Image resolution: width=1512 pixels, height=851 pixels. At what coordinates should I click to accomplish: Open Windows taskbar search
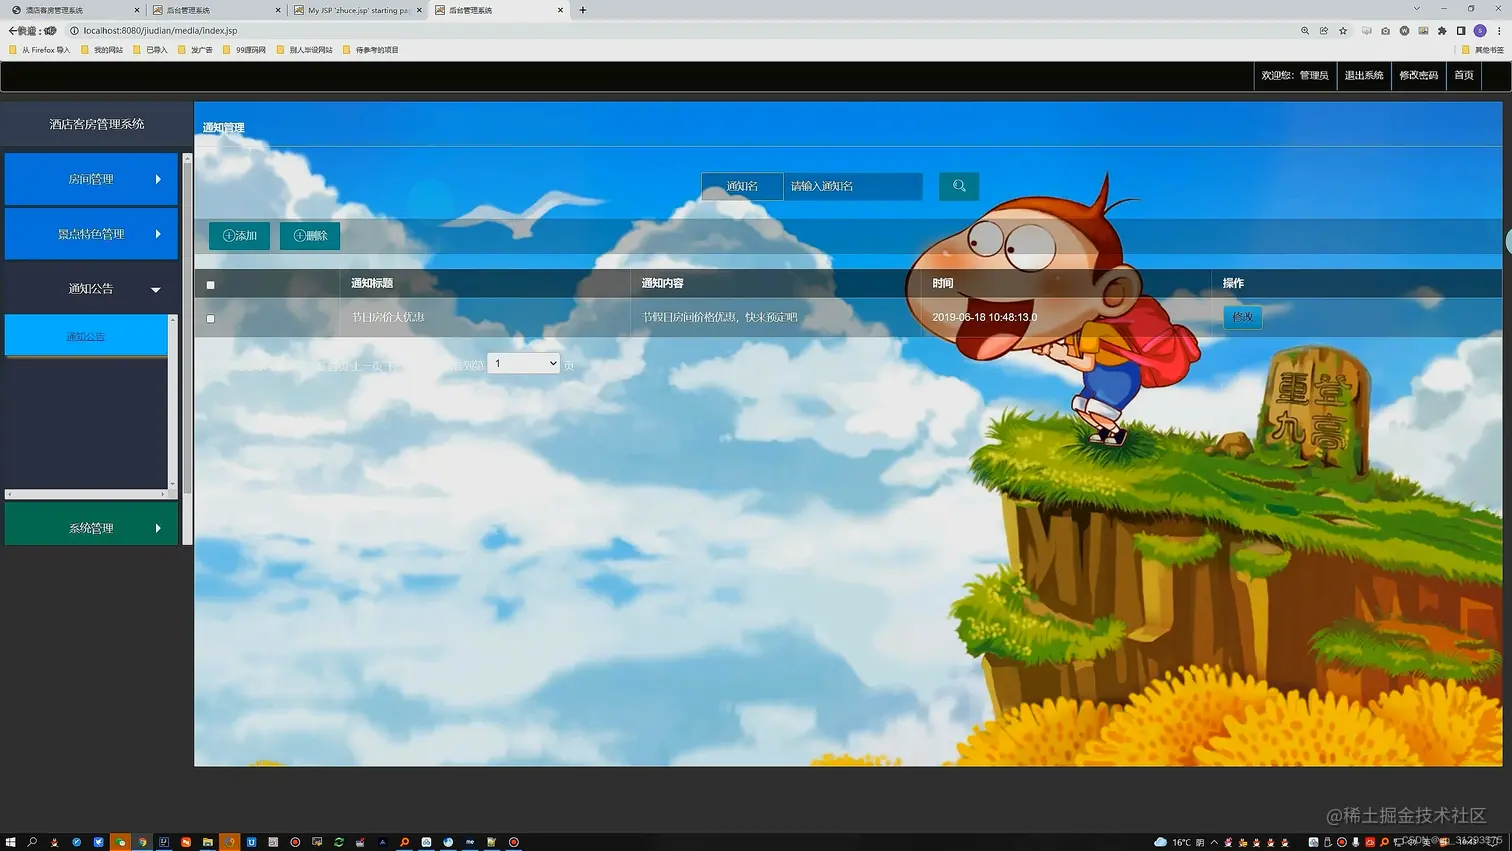pos(32,842)
